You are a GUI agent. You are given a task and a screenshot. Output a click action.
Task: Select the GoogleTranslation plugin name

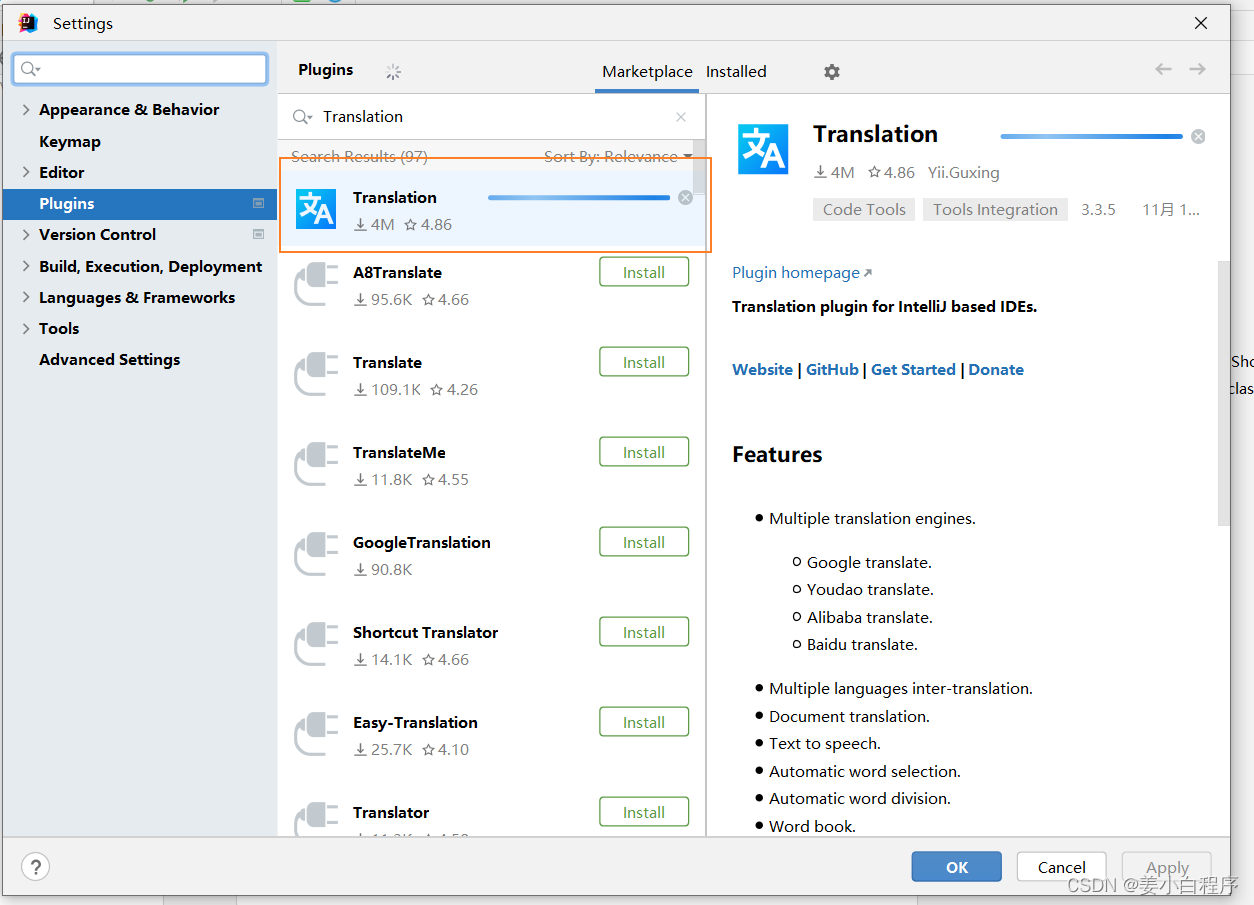point(422,542)
